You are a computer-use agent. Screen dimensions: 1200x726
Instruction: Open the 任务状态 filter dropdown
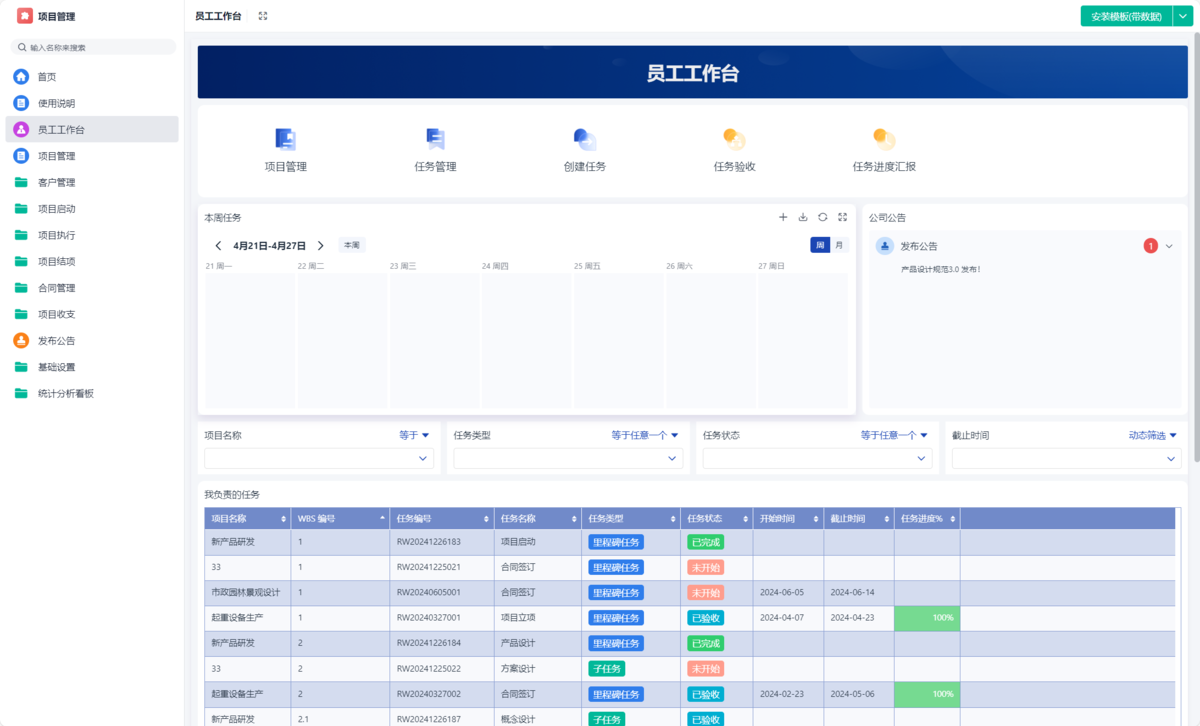tap(817, 458)
